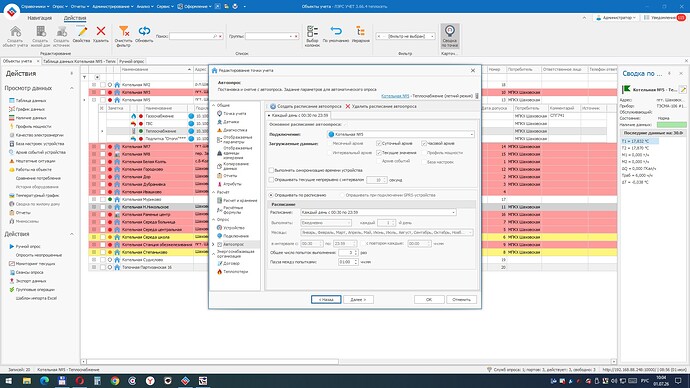Select the poll by schedule radio button

coord(271,195)
